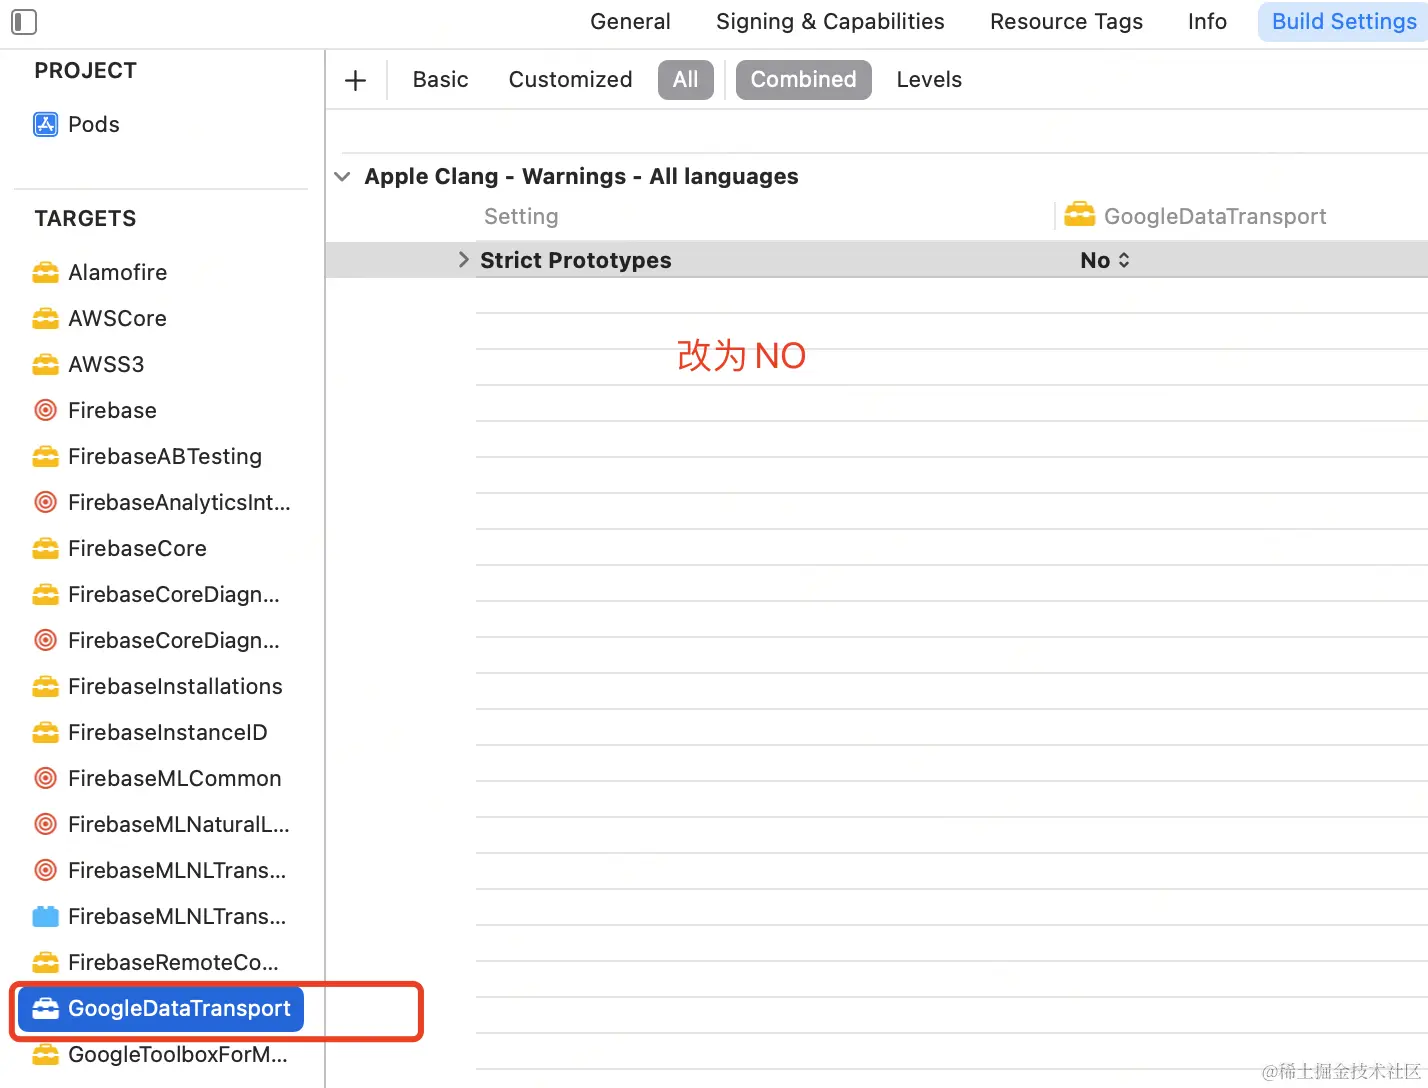Click the FirebaseAnalyticsInt... target icon
Viewport: 1428px width, 1088px height.
(46, 502)
